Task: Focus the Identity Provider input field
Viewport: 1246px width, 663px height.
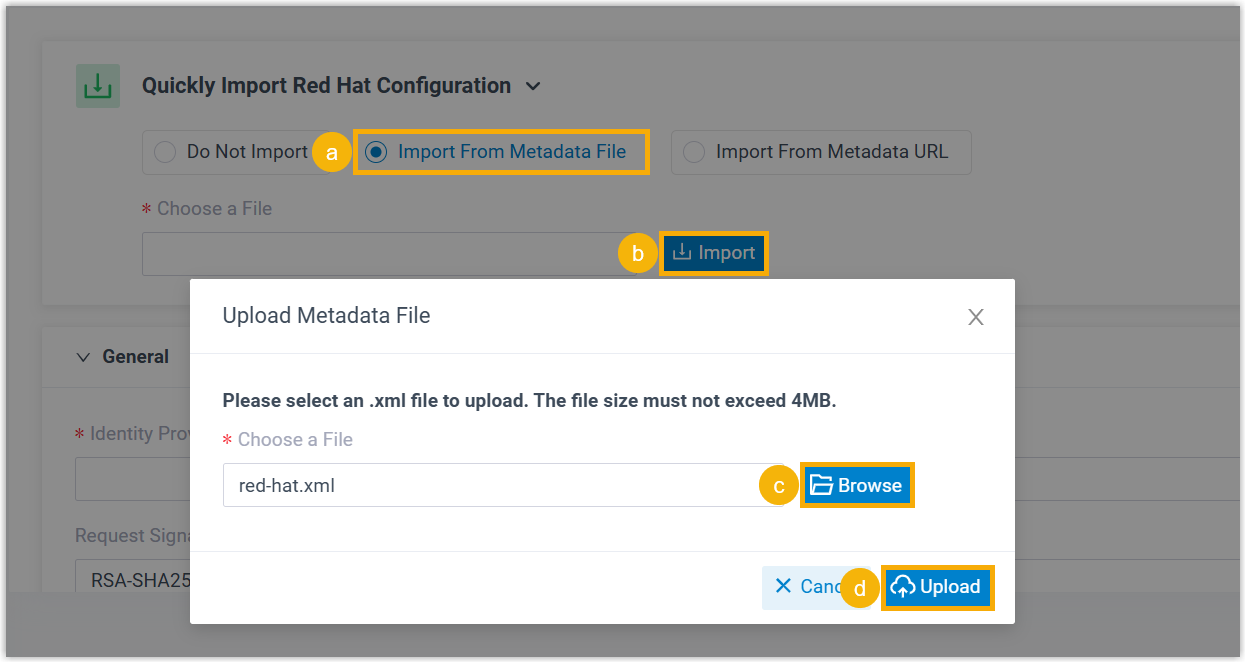Action: coord(132,479)
